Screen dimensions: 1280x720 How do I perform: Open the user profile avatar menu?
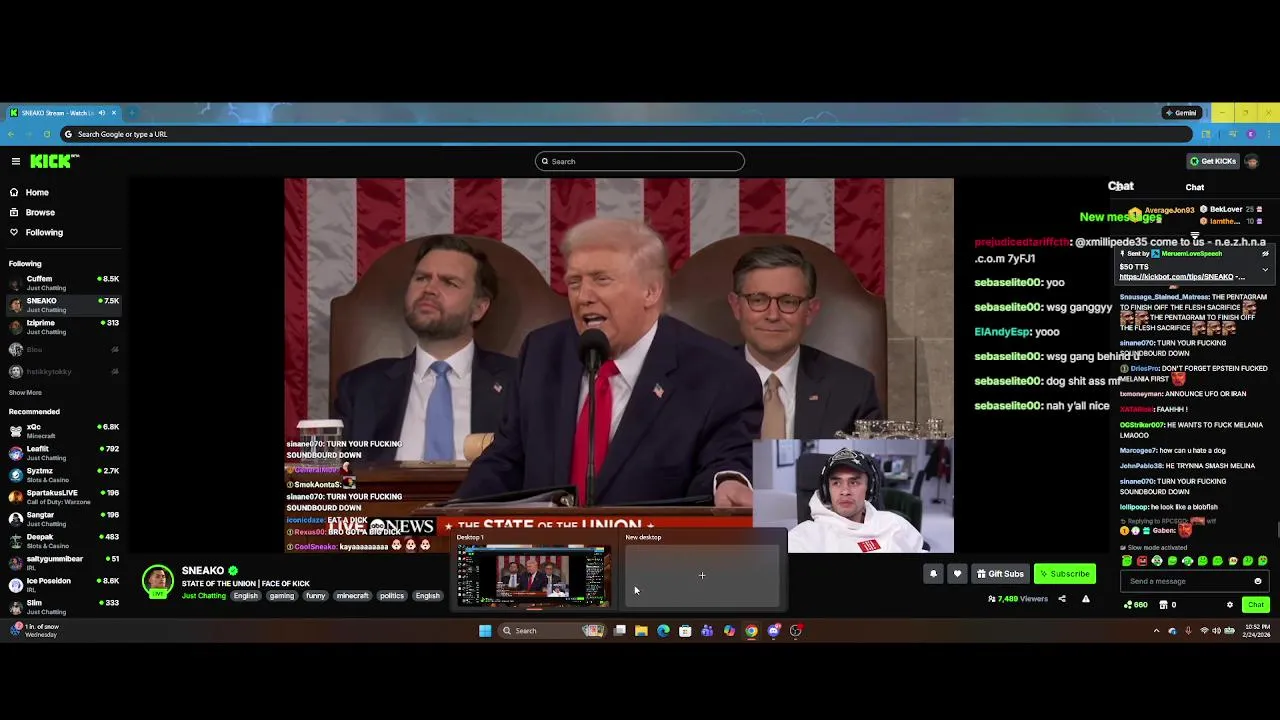(1252, 161)
